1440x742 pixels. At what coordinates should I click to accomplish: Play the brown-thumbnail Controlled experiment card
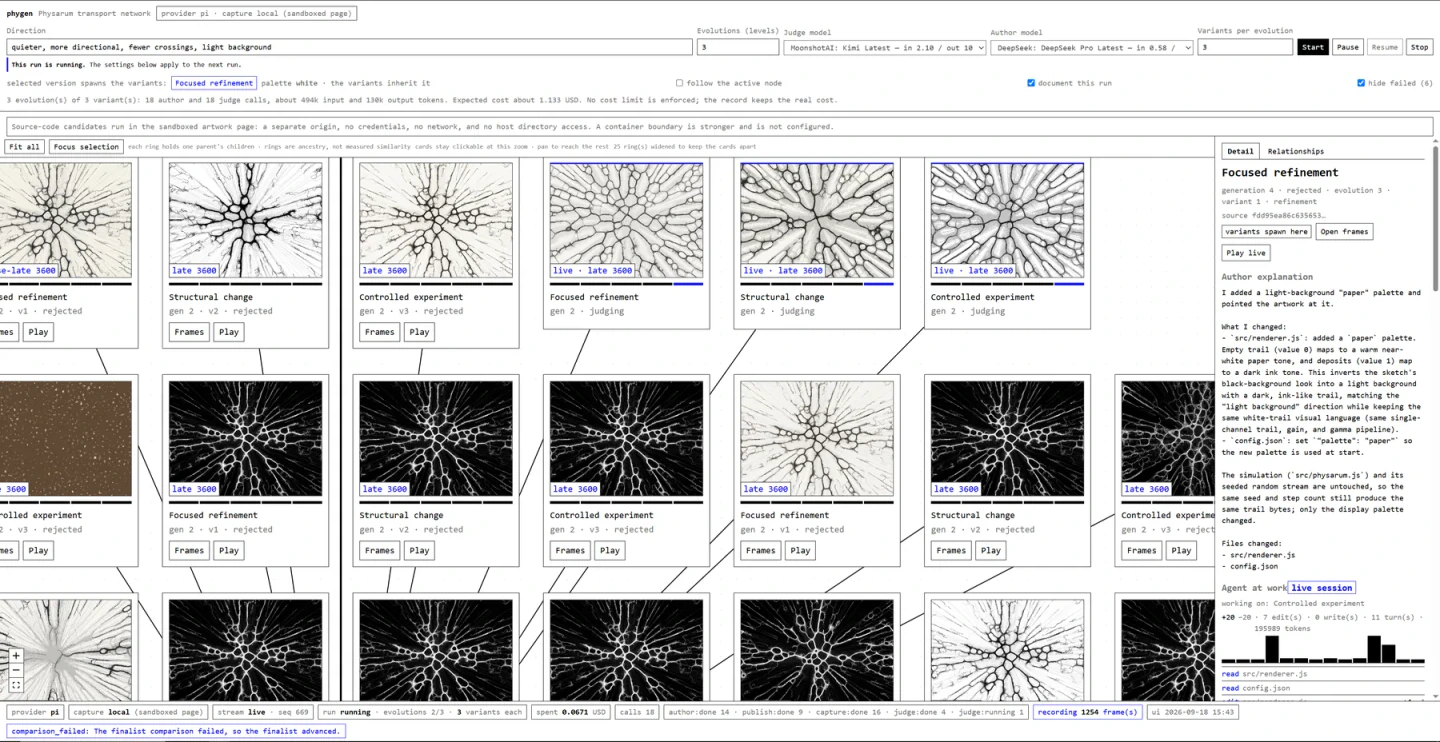click(38, 550)
